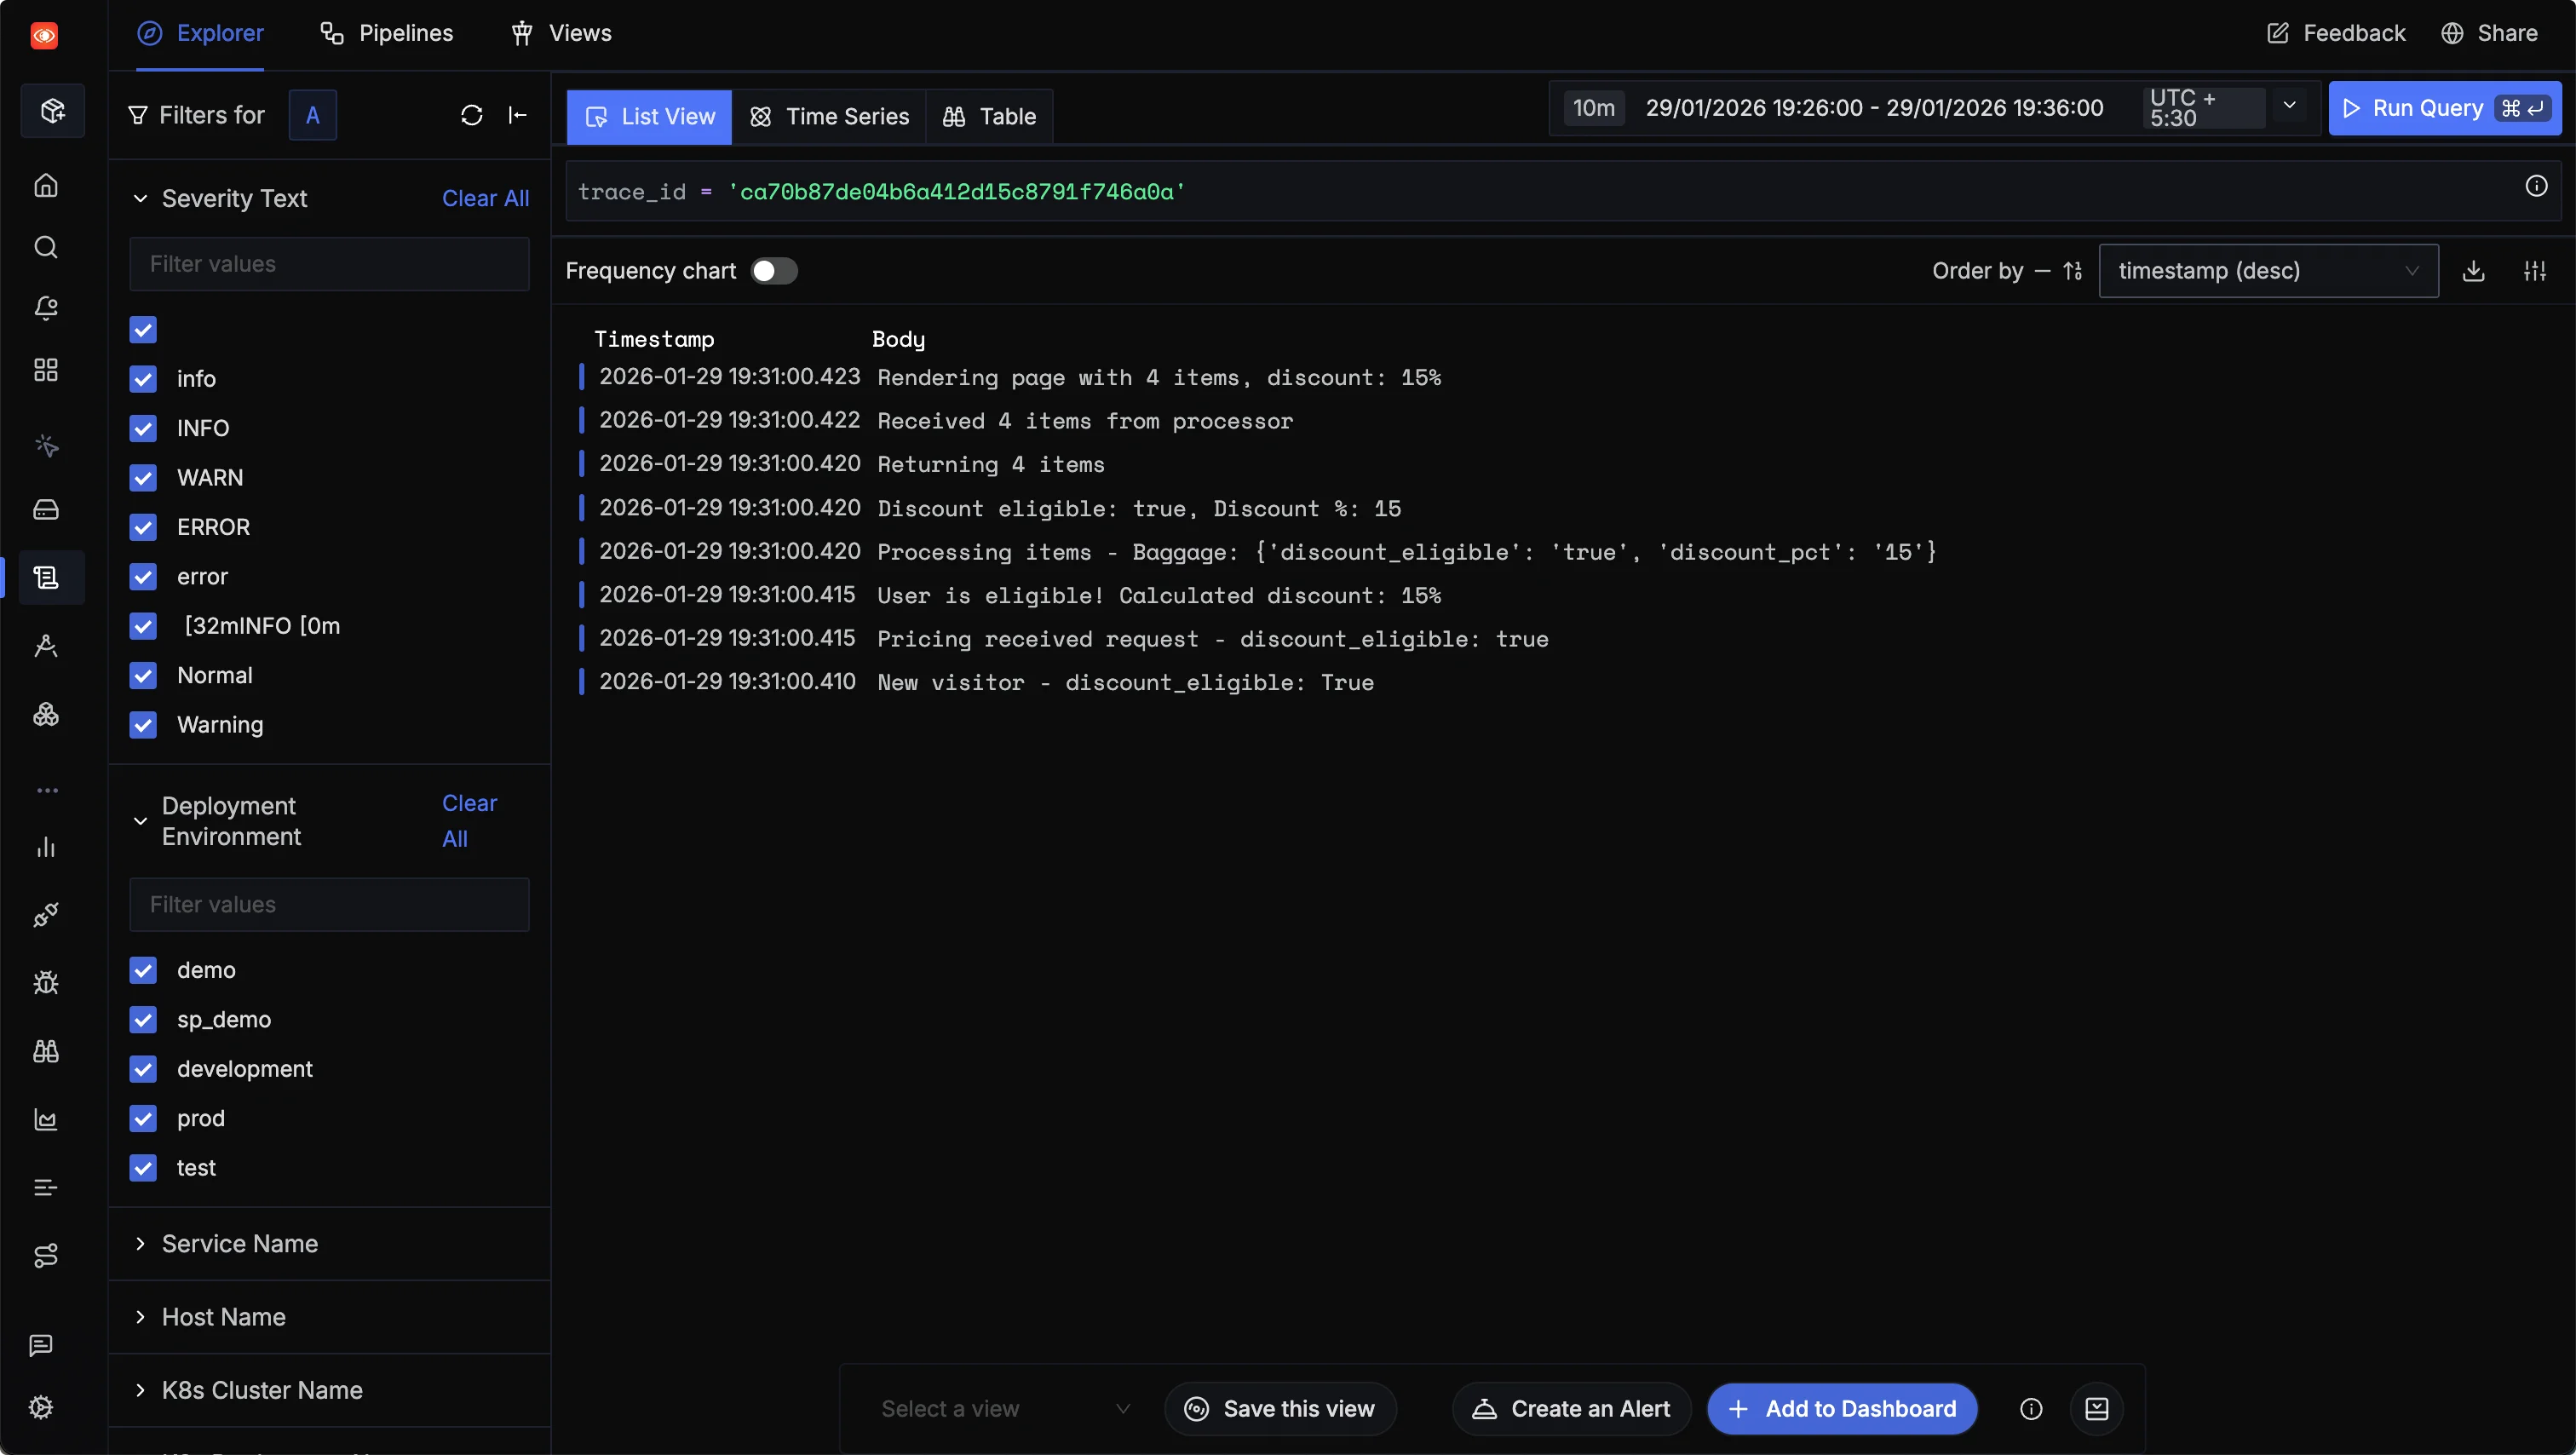Open the Alerts bell icon in sidebar

[46, 308]
